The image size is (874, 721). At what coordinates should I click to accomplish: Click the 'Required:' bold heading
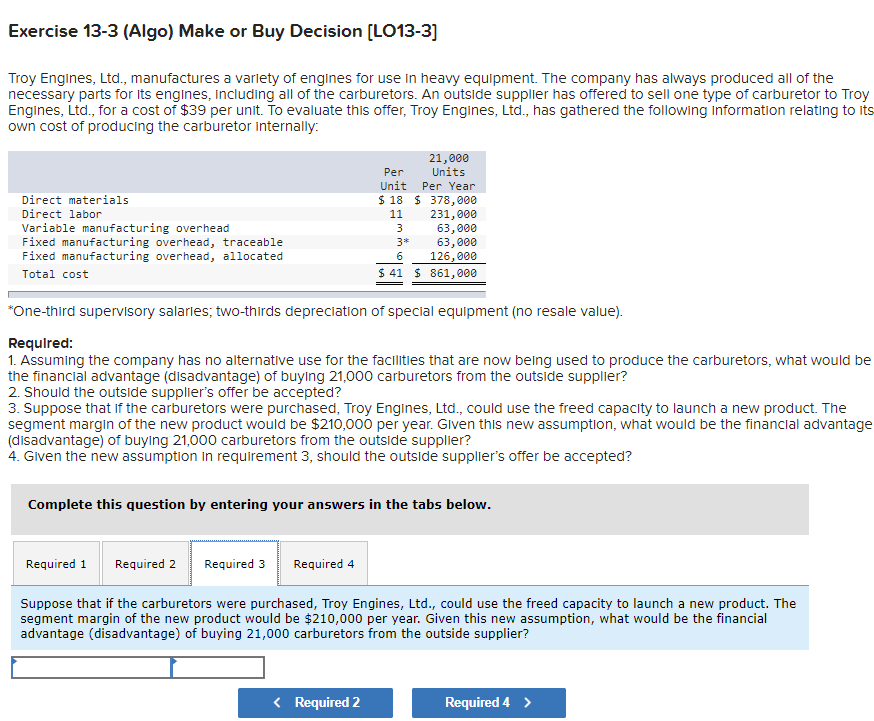pyautogui.click(x=41, y=343)
